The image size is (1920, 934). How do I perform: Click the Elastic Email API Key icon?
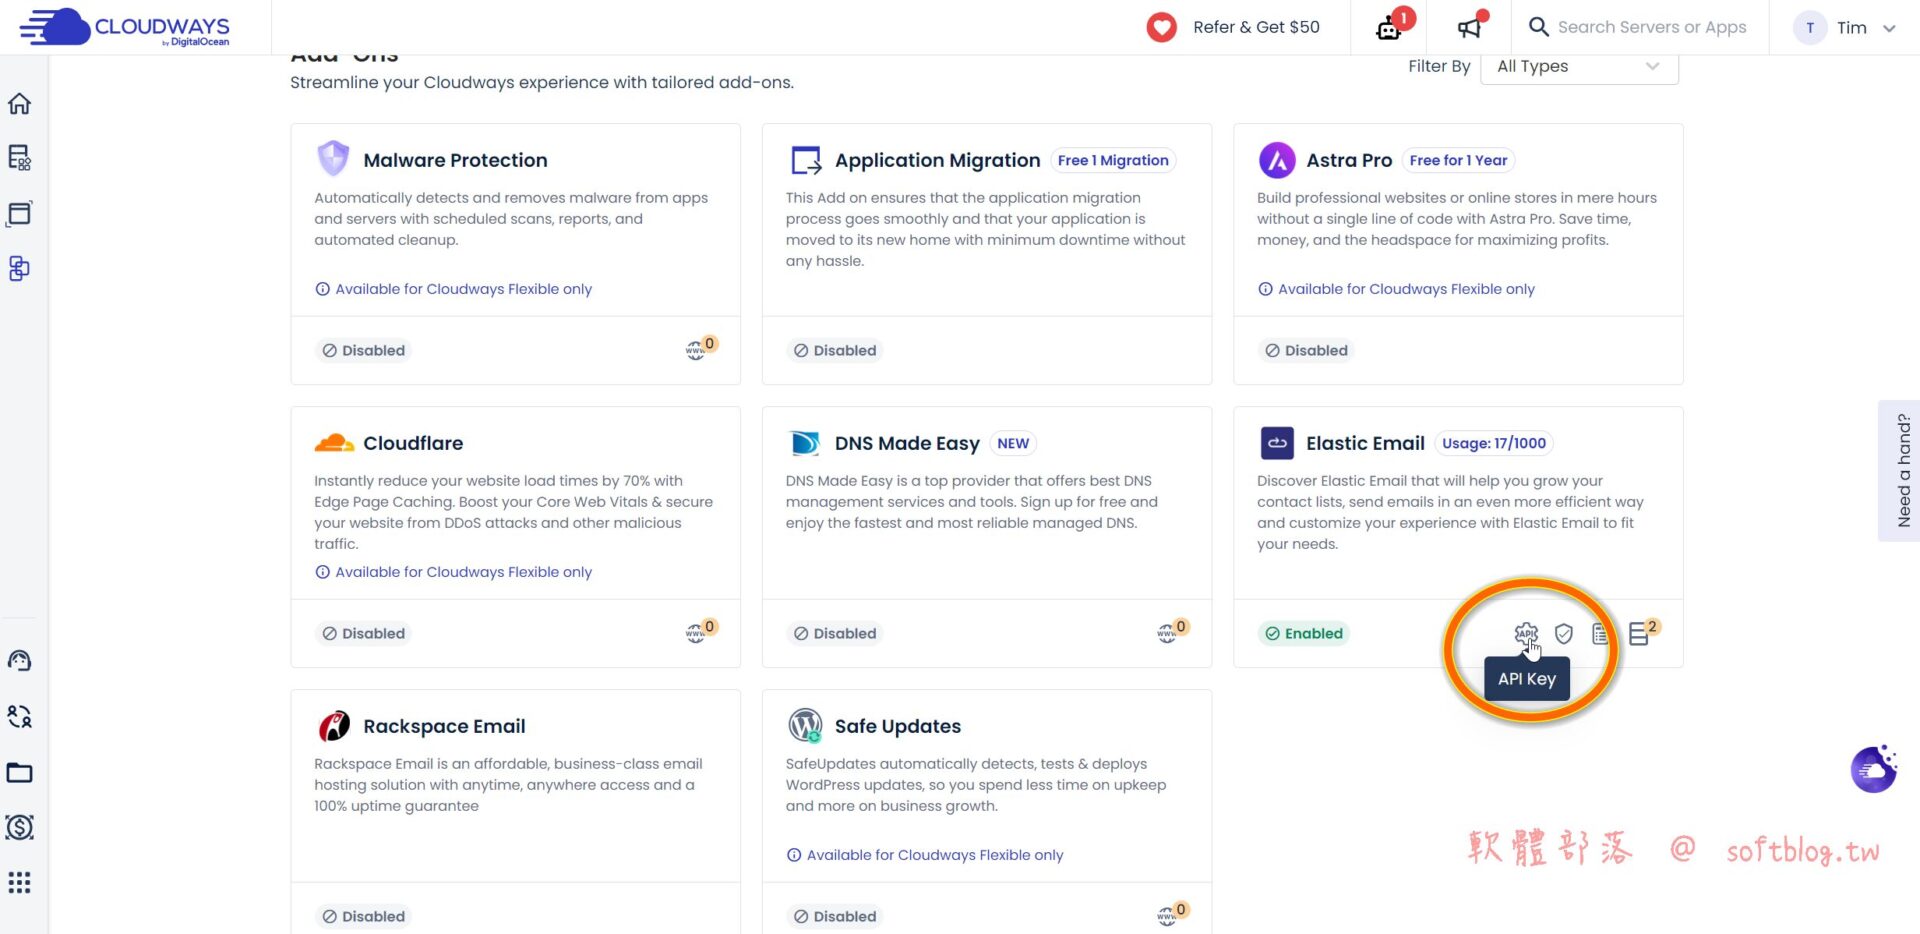pyautogui.click(x=1525, y=634)
